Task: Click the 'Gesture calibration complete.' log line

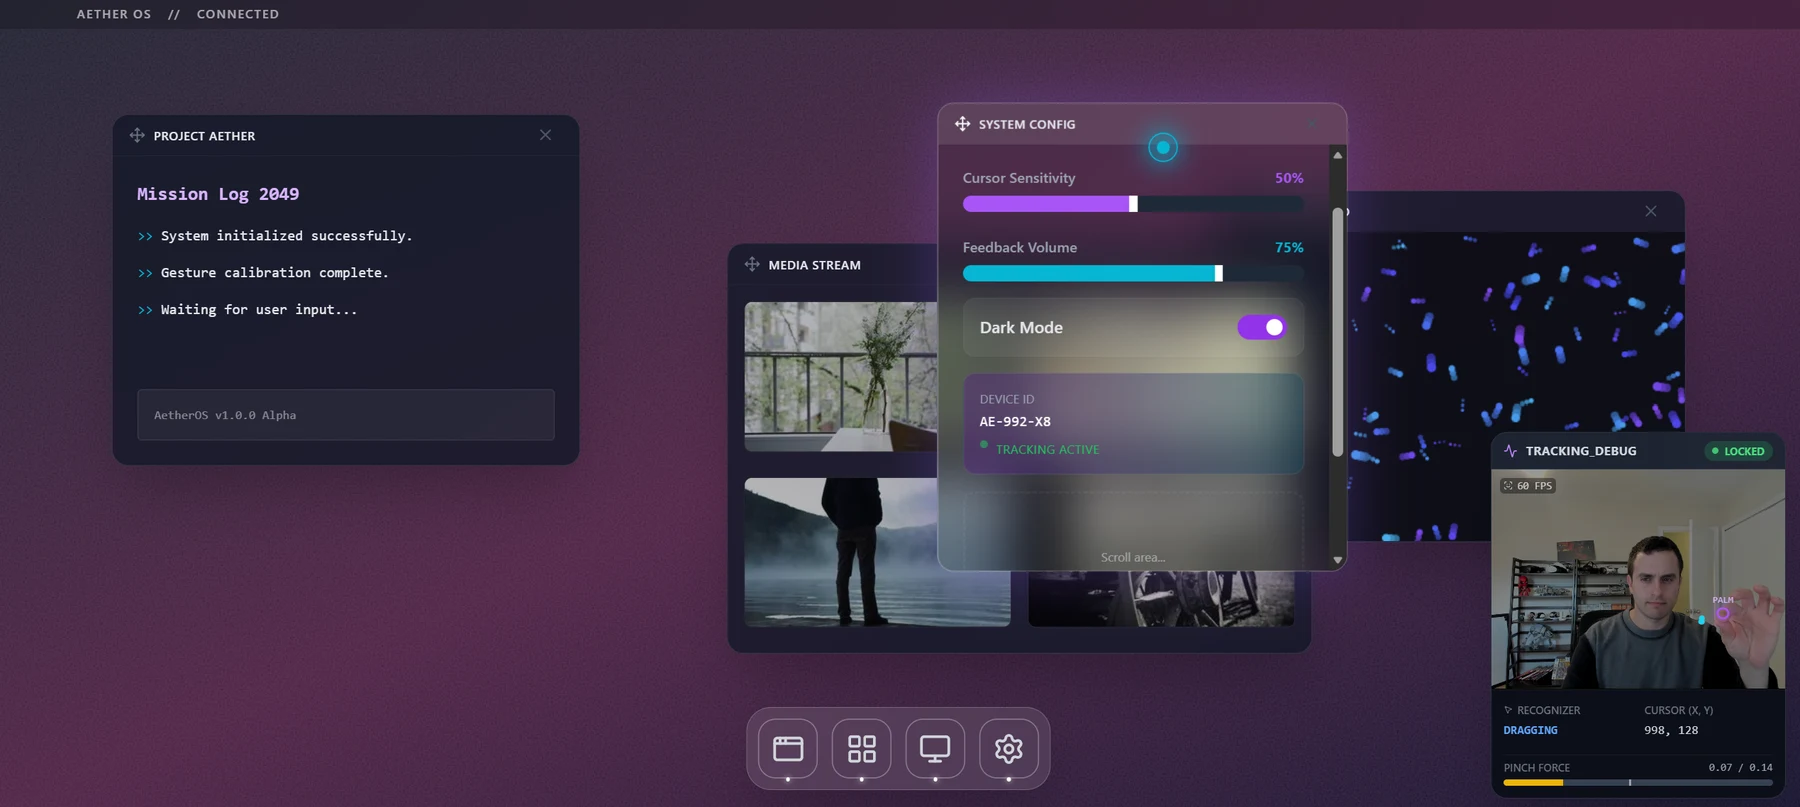Action: tap(274, 273)
